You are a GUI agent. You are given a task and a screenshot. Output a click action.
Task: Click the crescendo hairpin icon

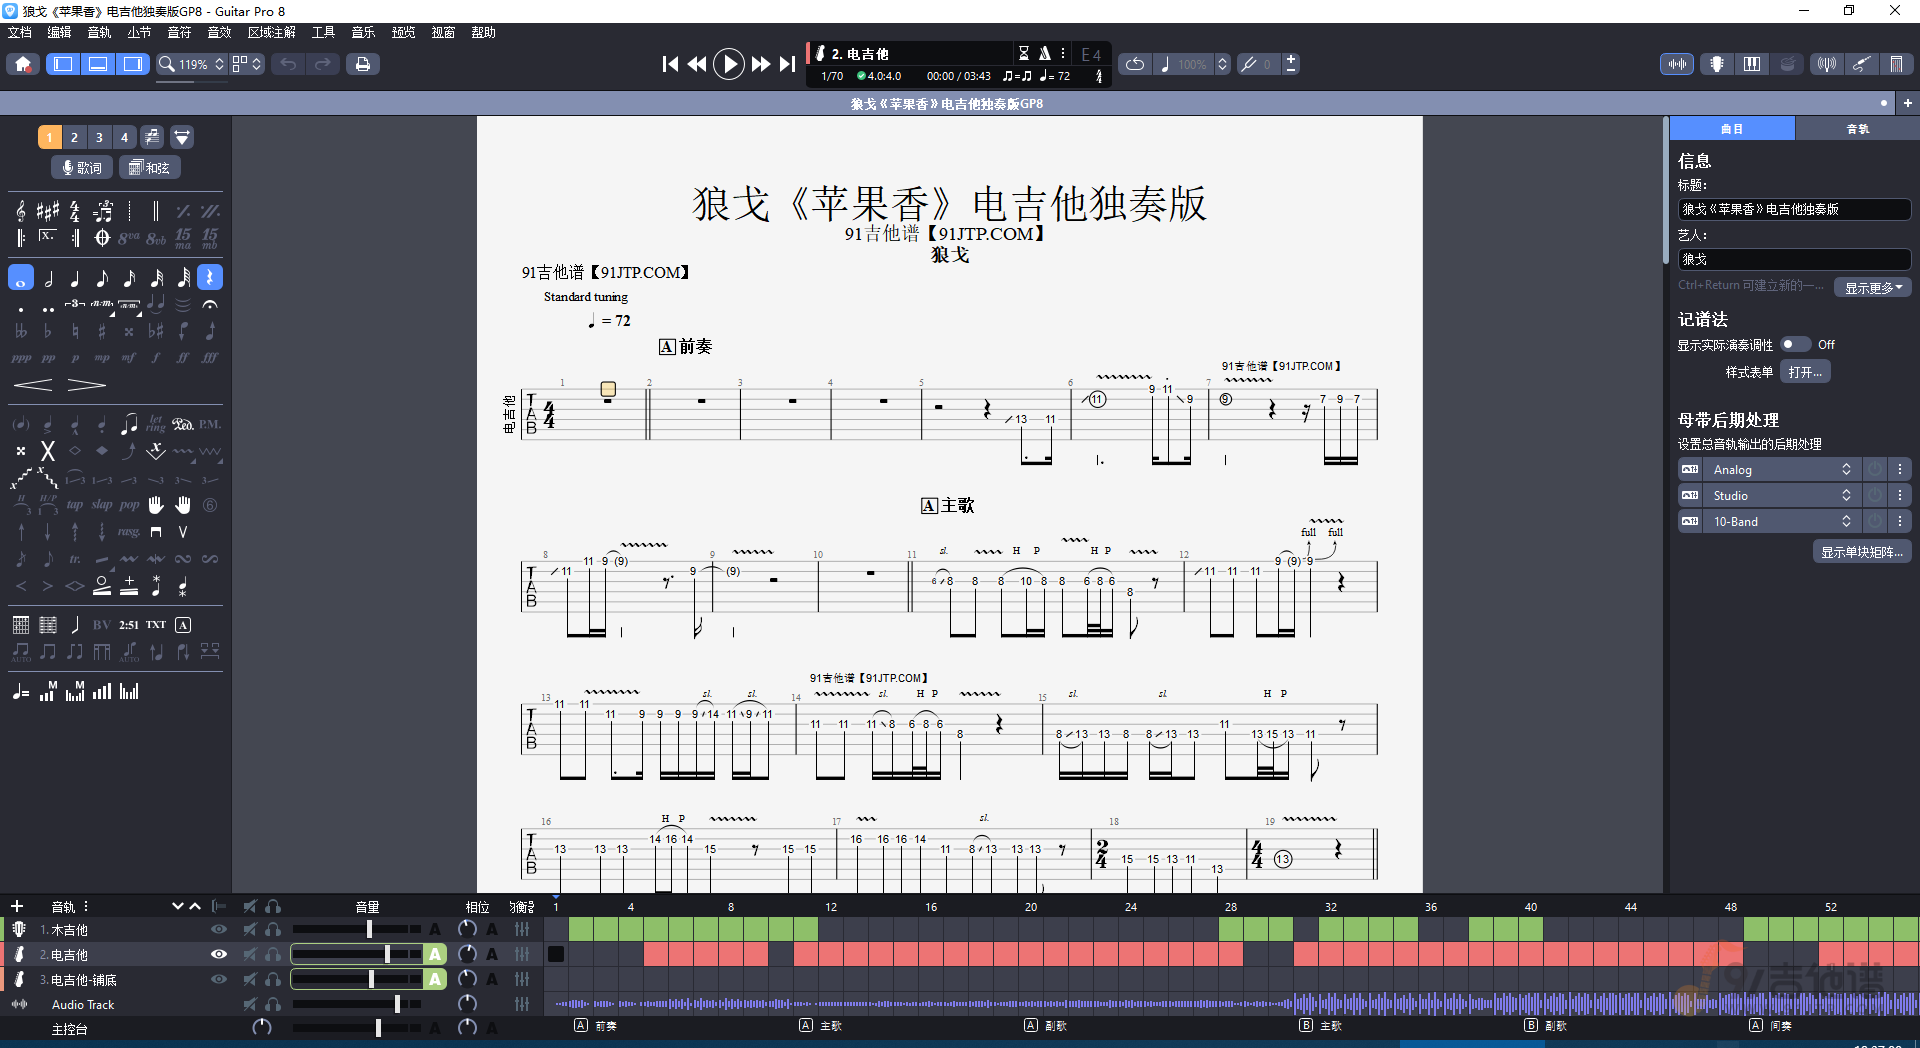click(x=33, y=385)
